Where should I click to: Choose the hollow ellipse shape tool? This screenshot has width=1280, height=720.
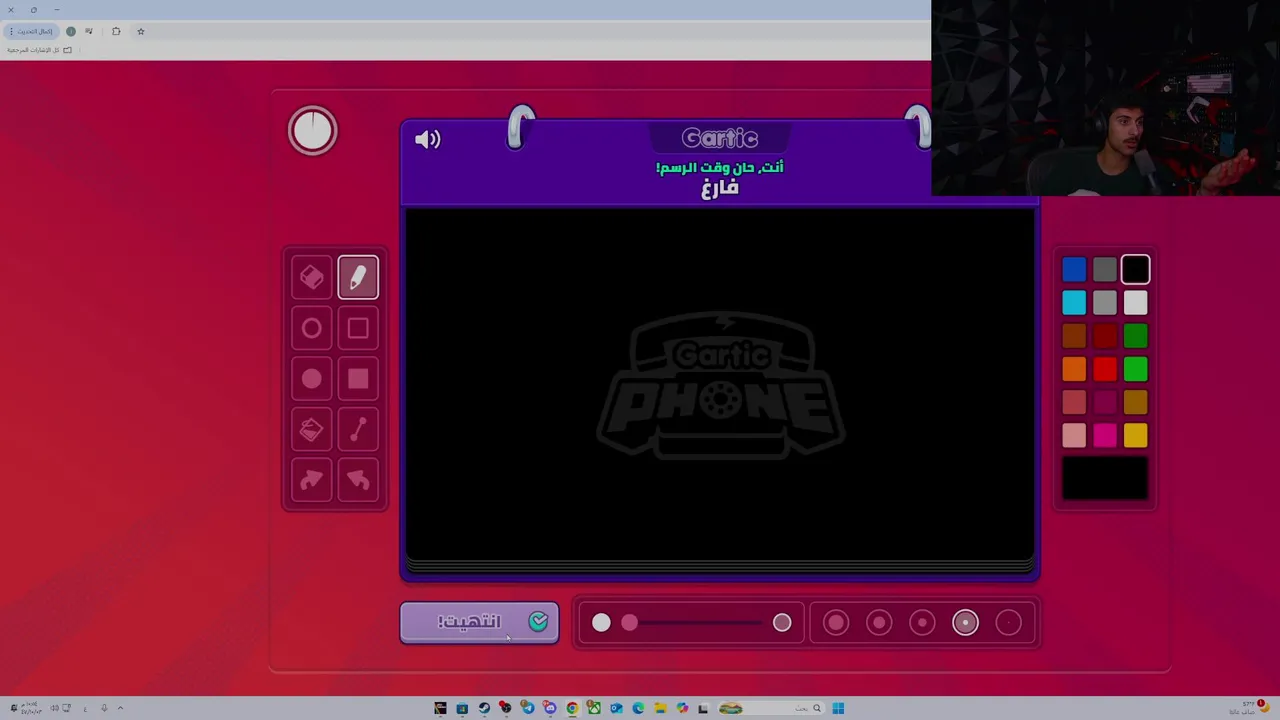[x=312, y=329]
